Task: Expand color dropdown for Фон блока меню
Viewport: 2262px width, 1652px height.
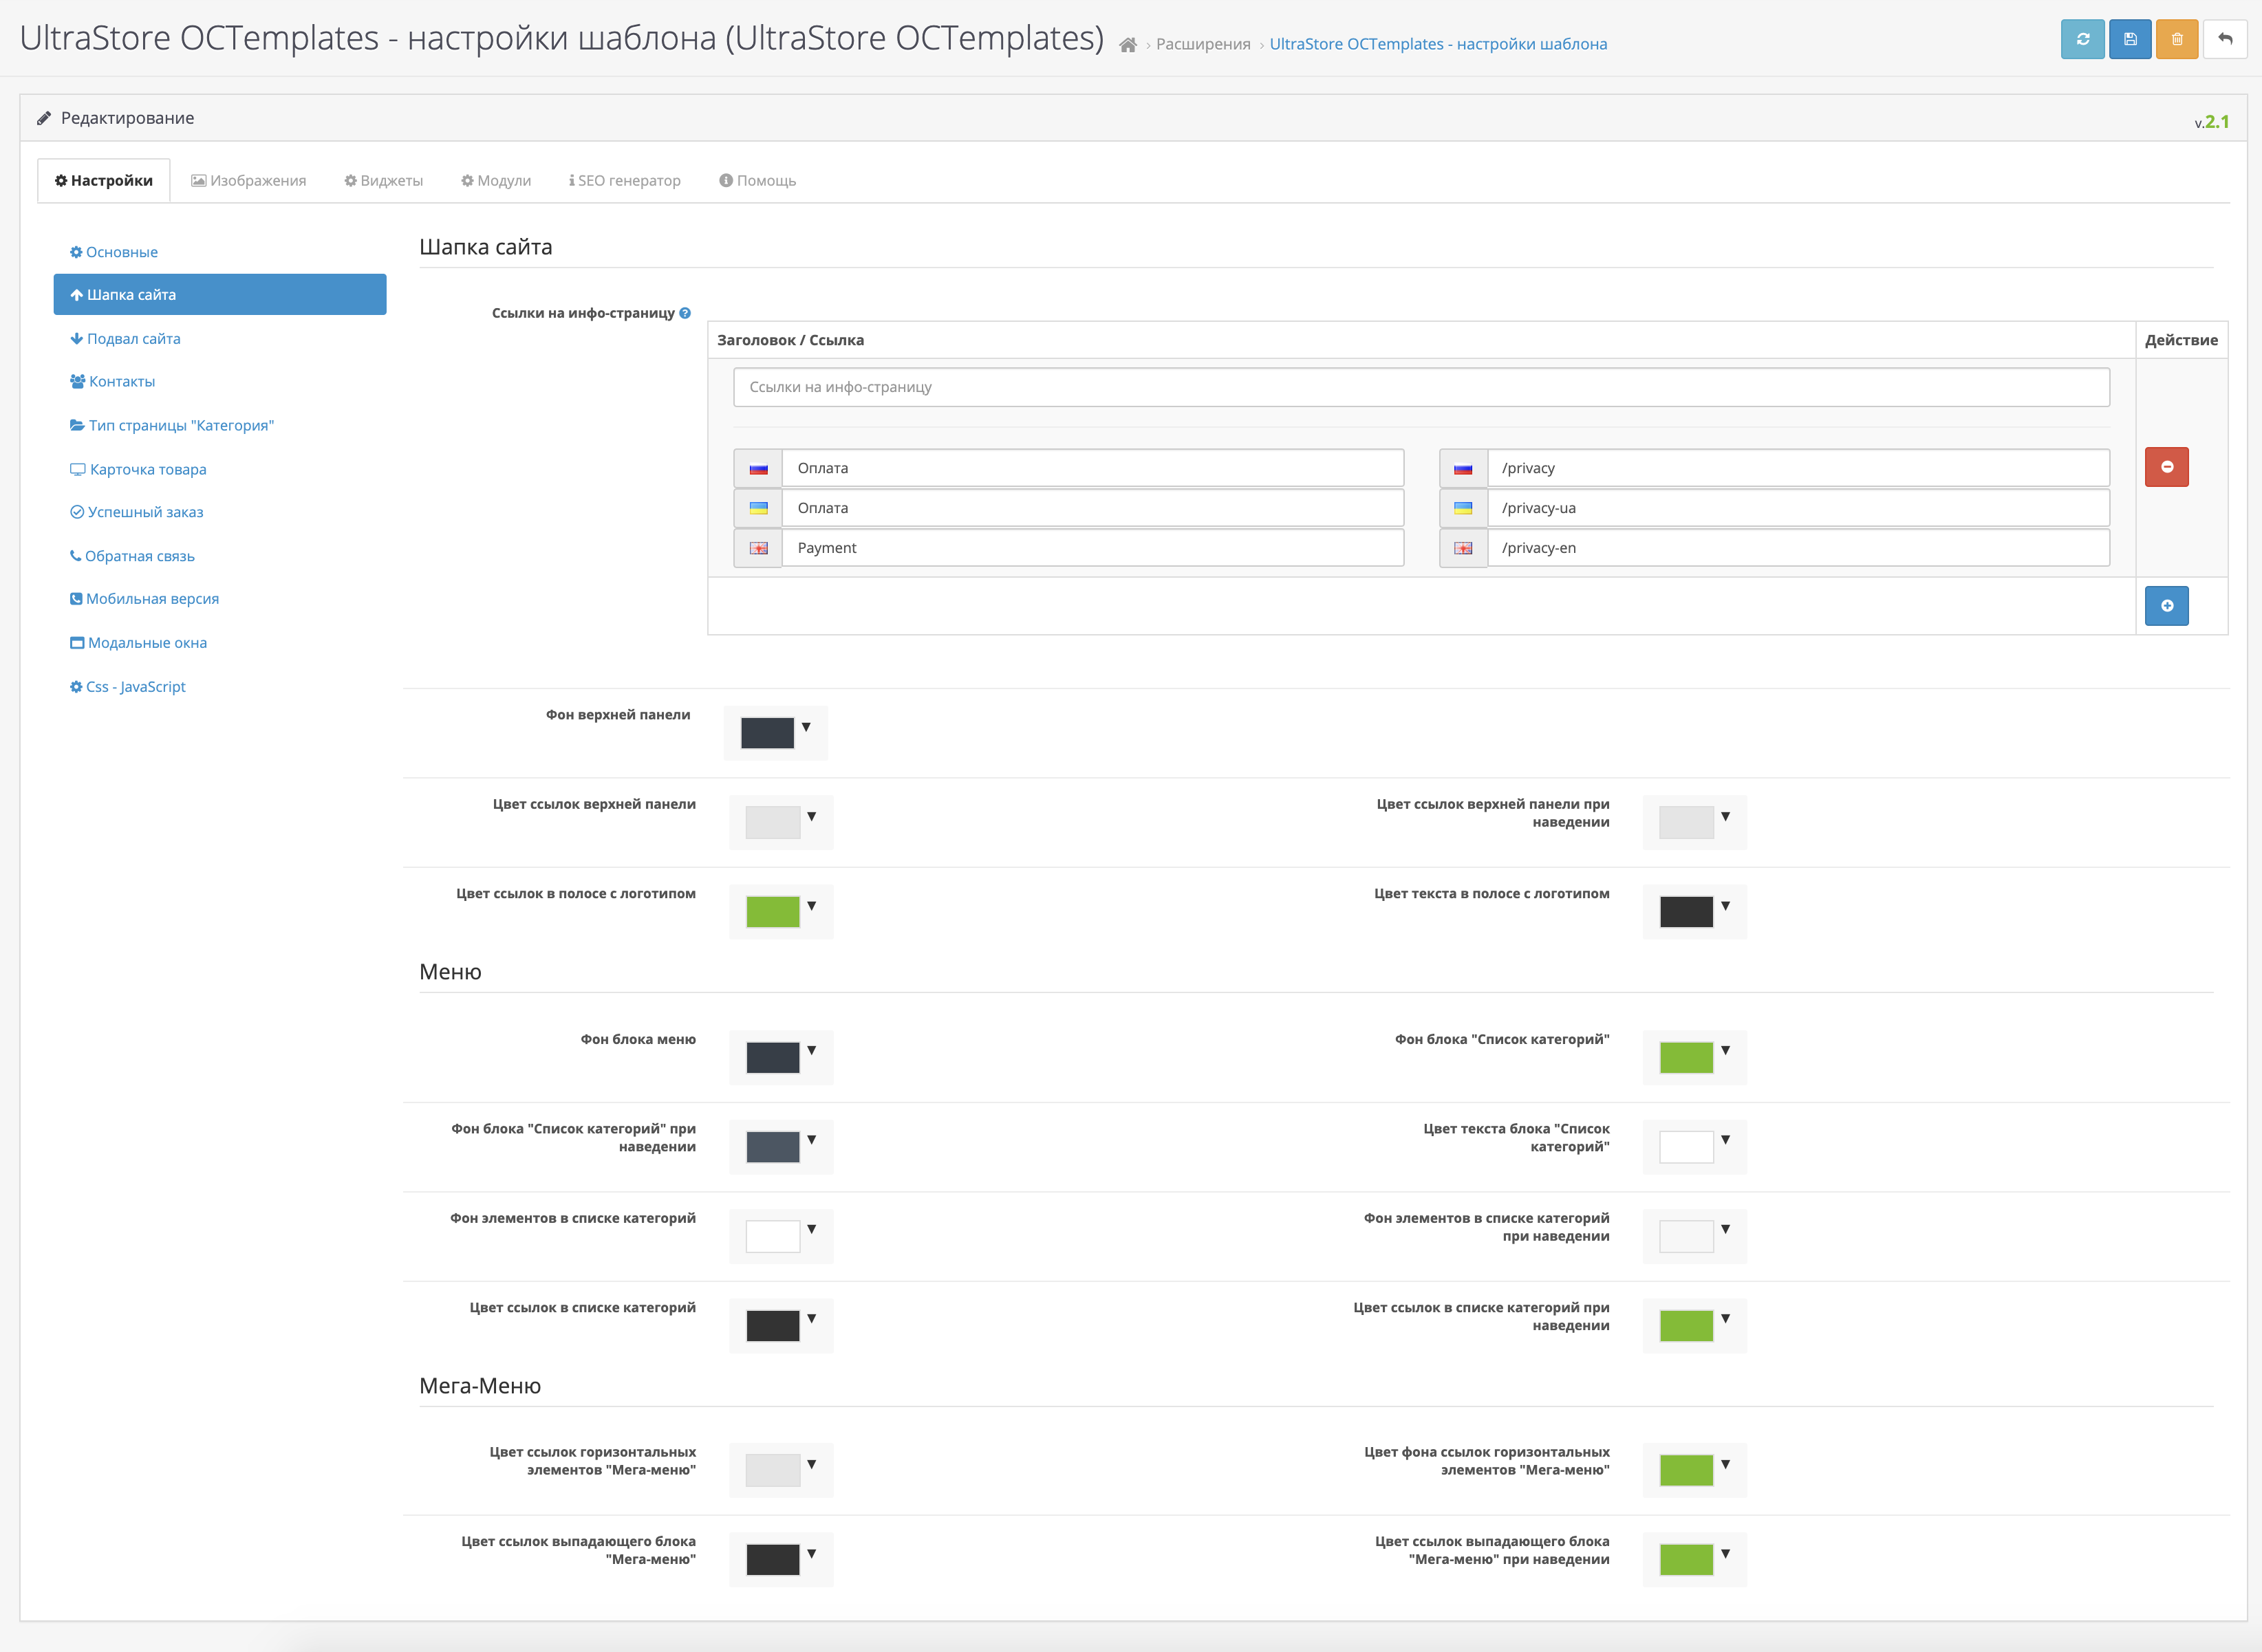Action: click(x=811, y=1051)
